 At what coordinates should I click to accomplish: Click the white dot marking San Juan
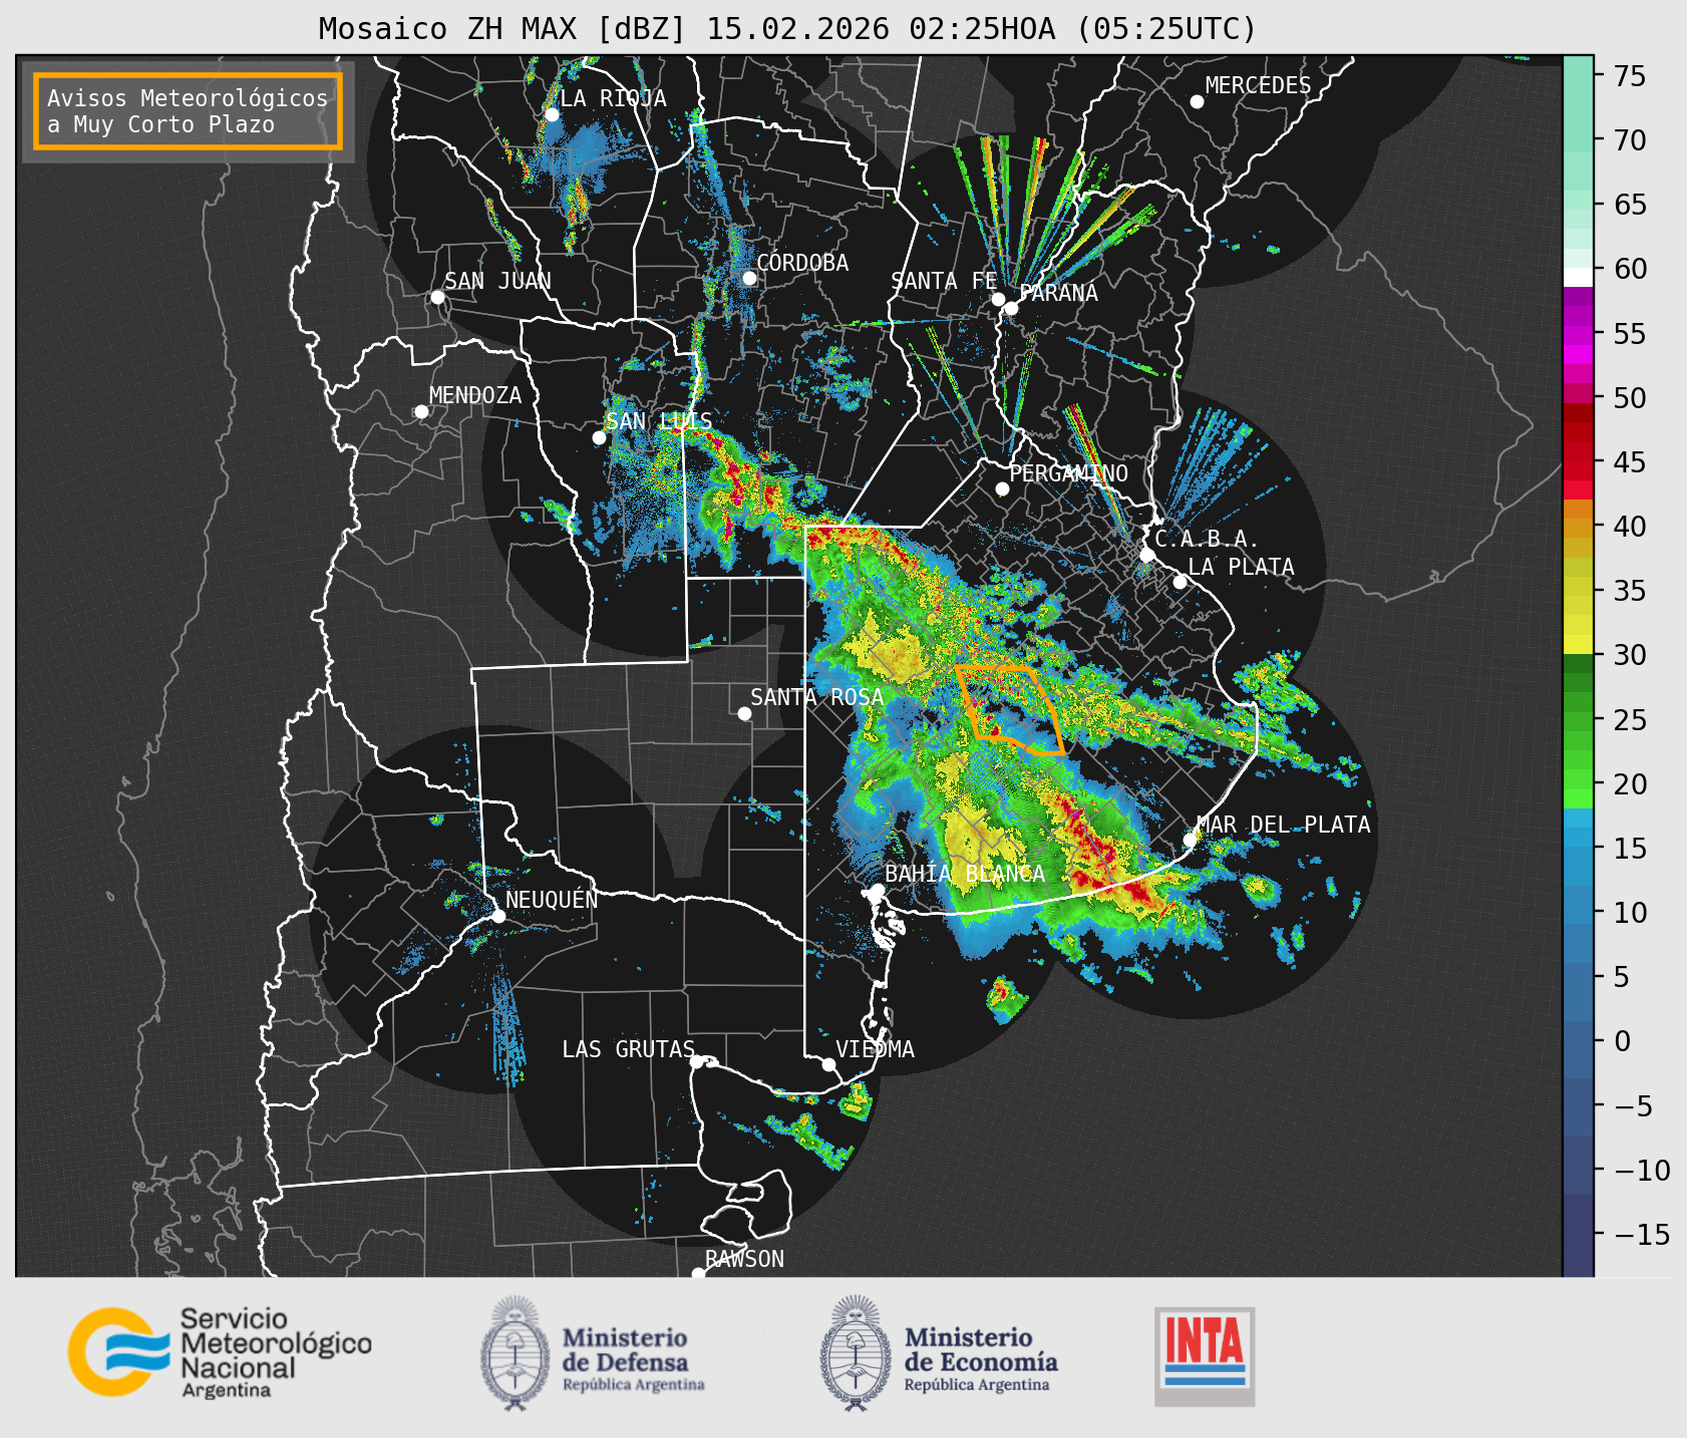tap(437, 297)
